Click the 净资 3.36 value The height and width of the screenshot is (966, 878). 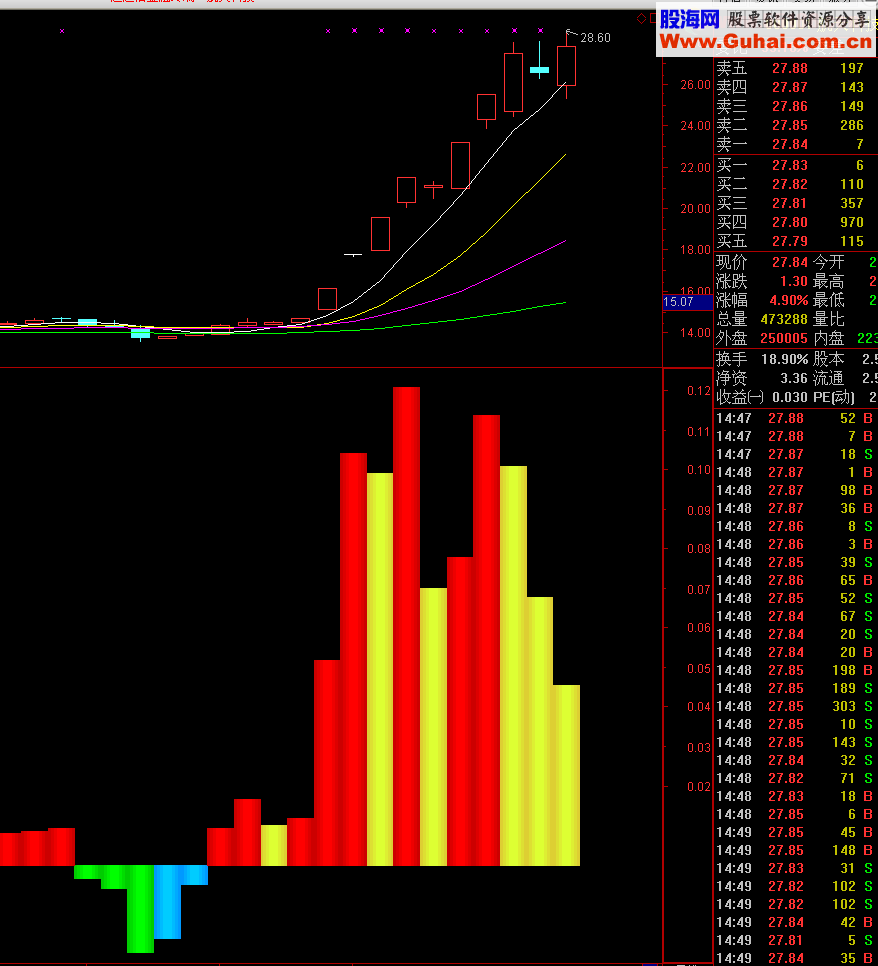[794, 378]
